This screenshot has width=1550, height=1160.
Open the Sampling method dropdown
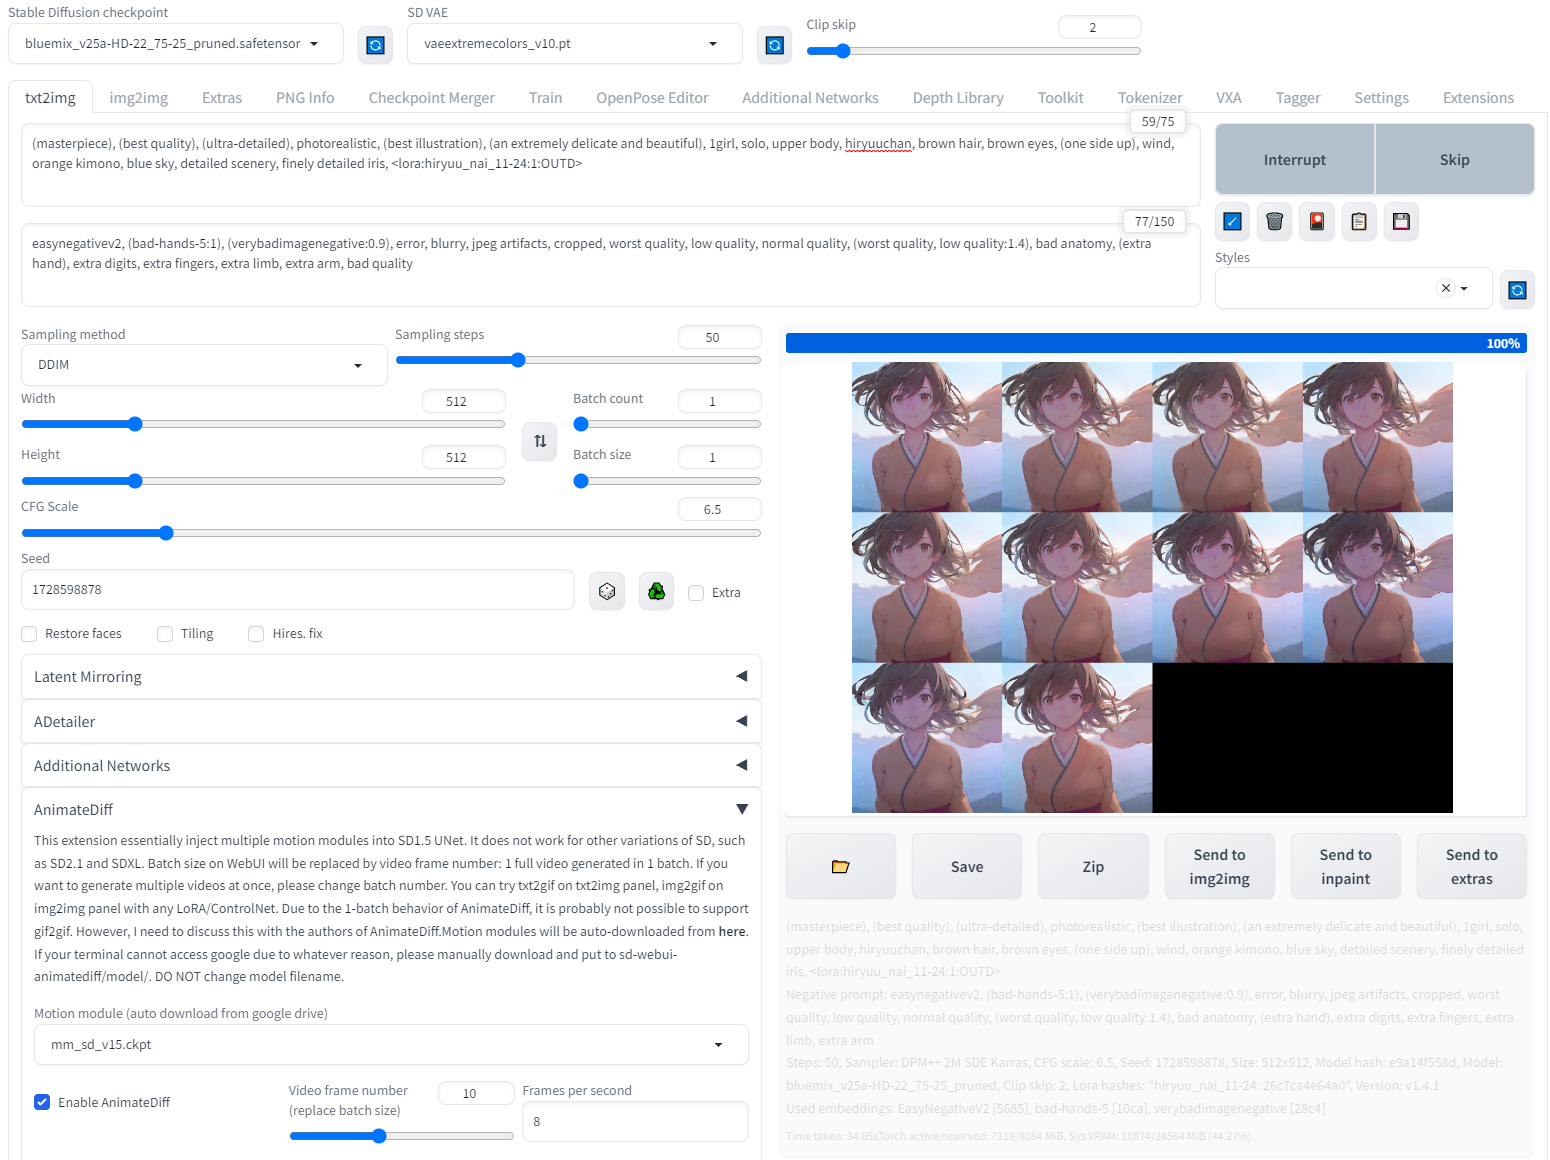point(204,364)
